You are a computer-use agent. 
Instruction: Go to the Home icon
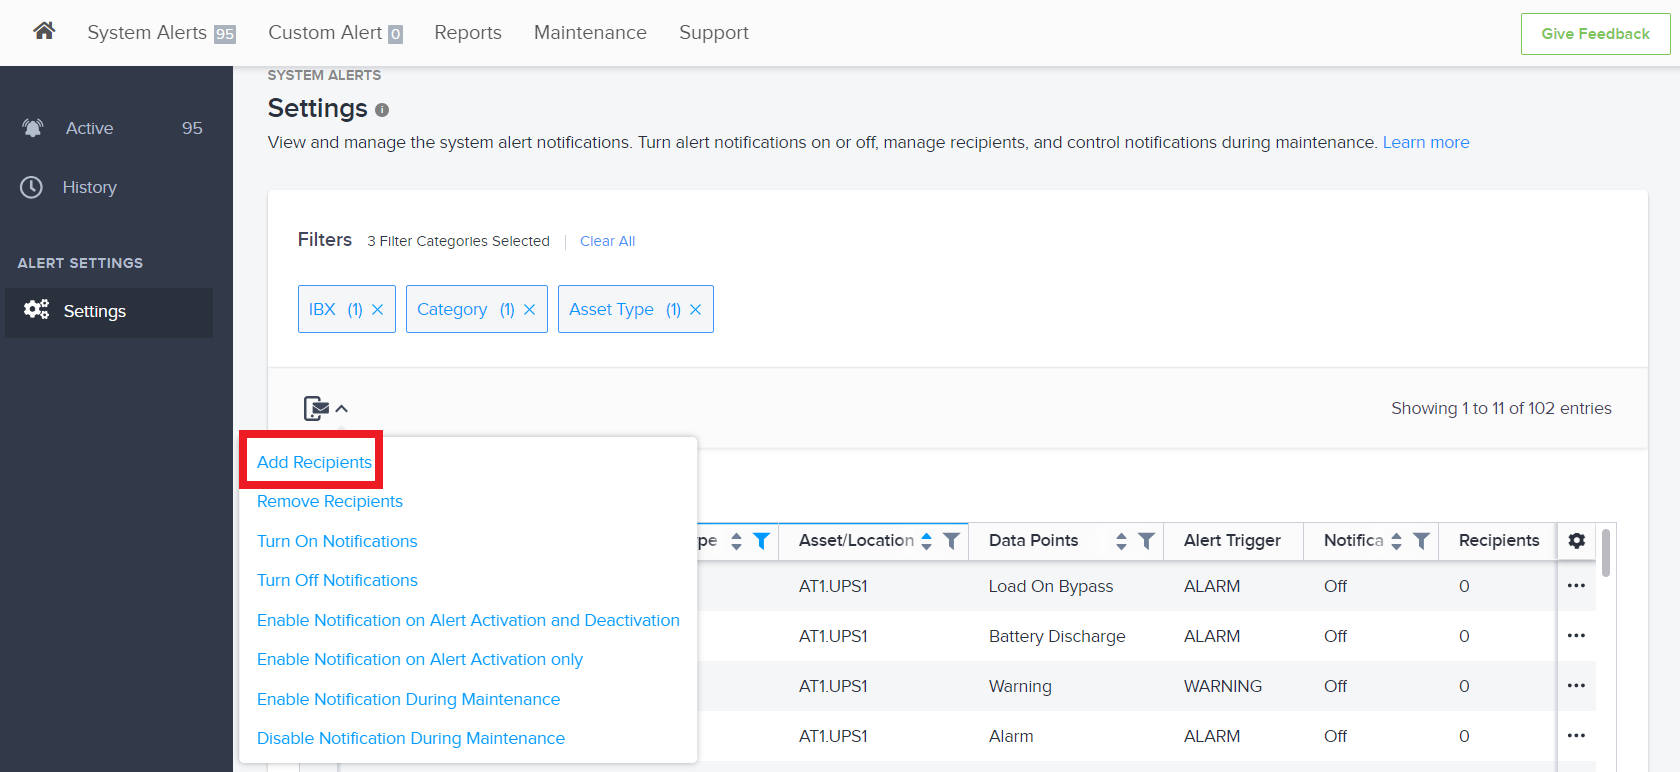[43, 31]
